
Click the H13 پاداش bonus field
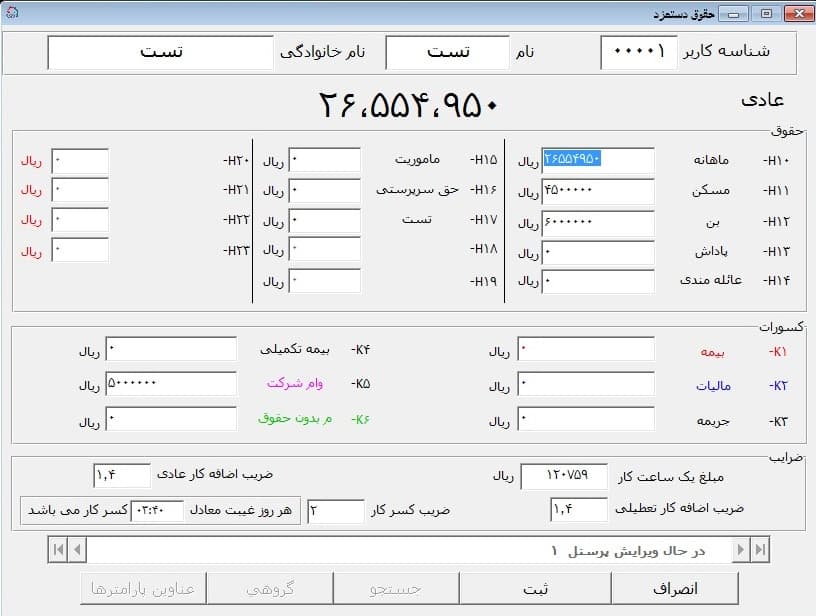click(x=598, y=253)
